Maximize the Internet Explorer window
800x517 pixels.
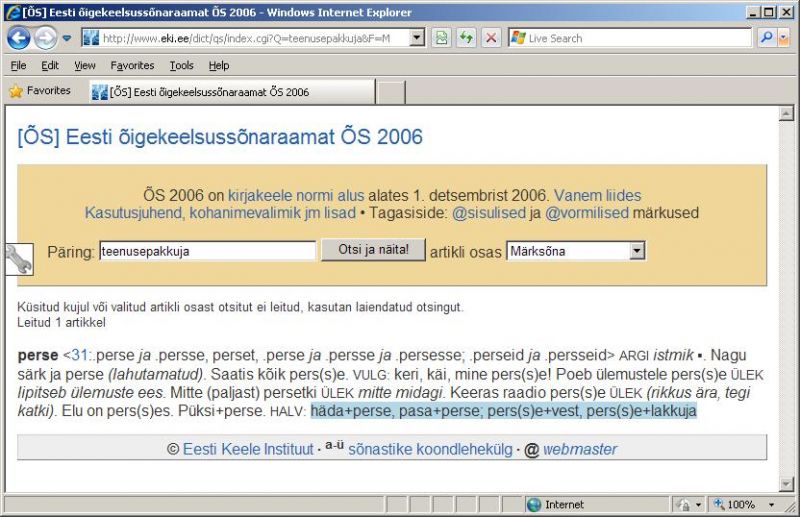pos(769,12)
